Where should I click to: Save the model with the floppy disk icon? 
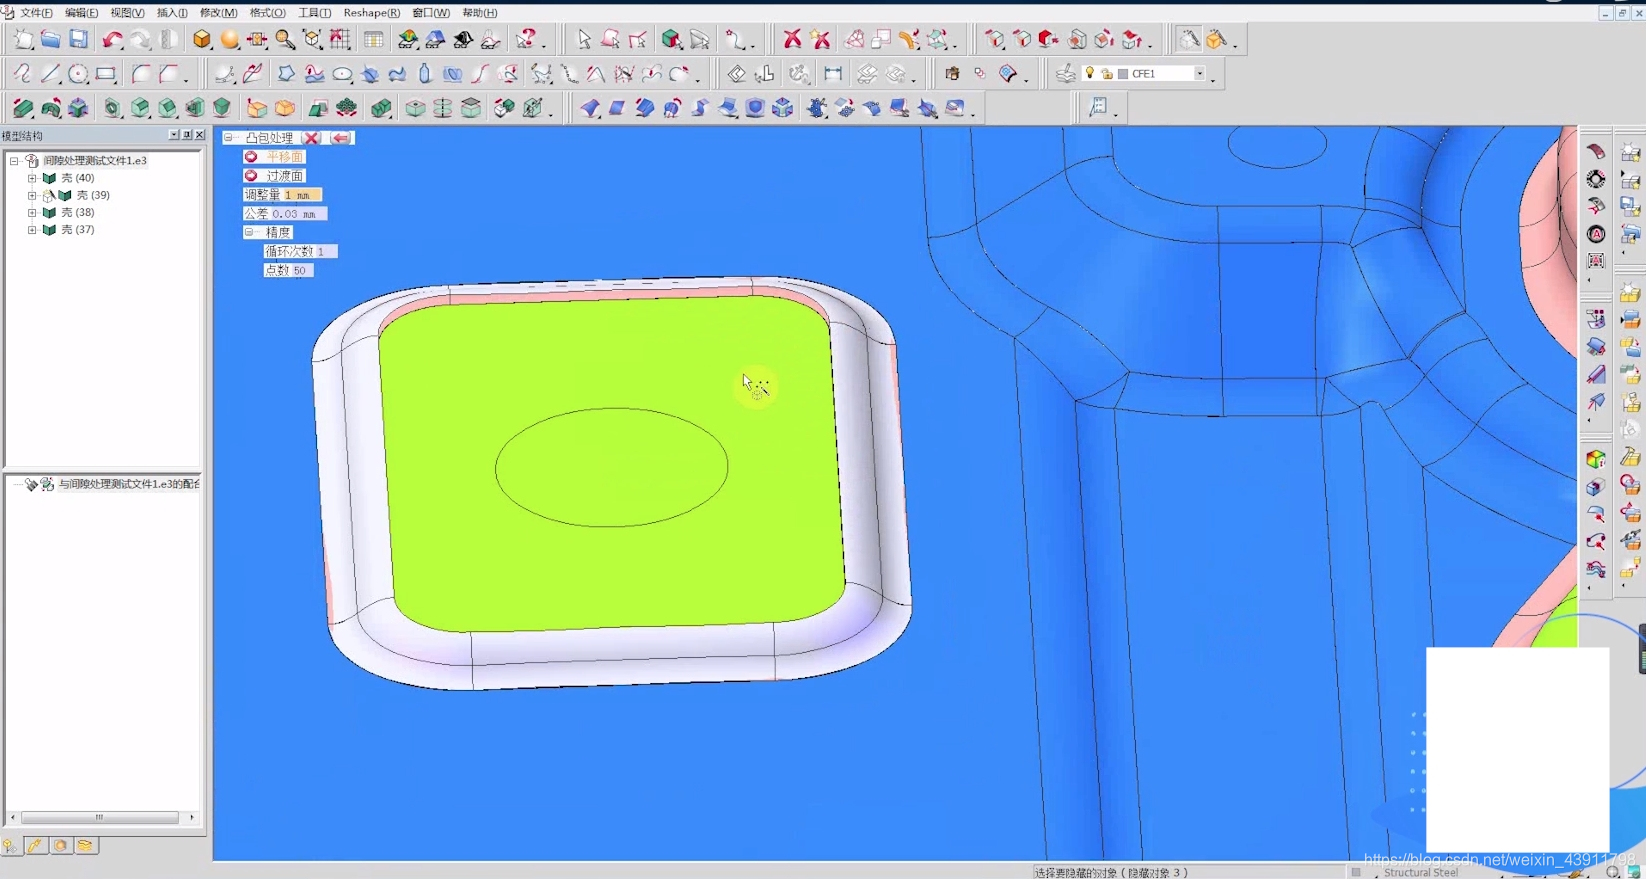[x=78, y=40]
